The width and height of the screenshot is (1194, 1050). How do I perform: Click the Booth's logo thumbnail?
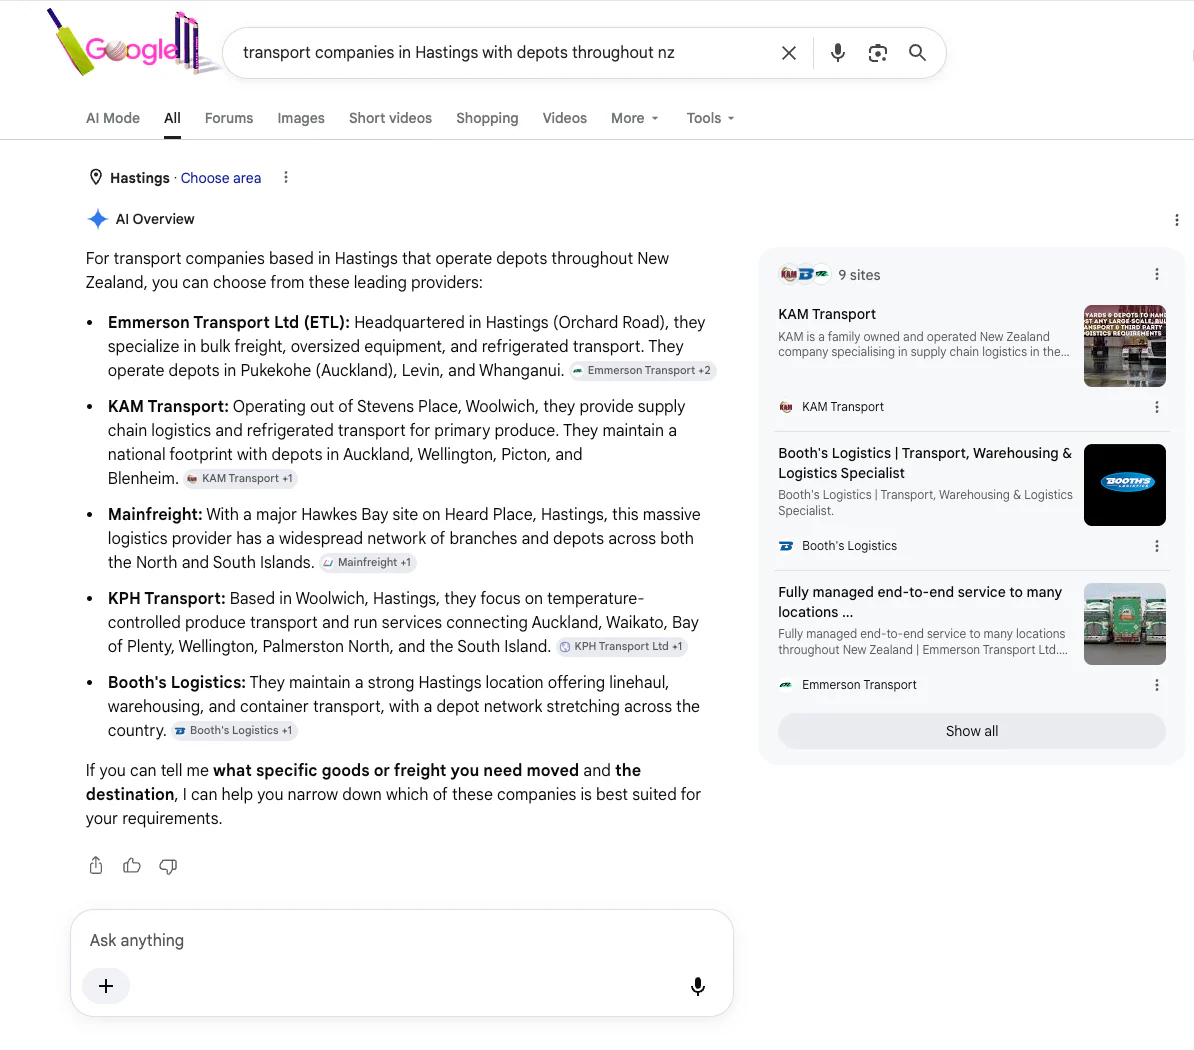pyautogui.click(x=1125, y=485)
